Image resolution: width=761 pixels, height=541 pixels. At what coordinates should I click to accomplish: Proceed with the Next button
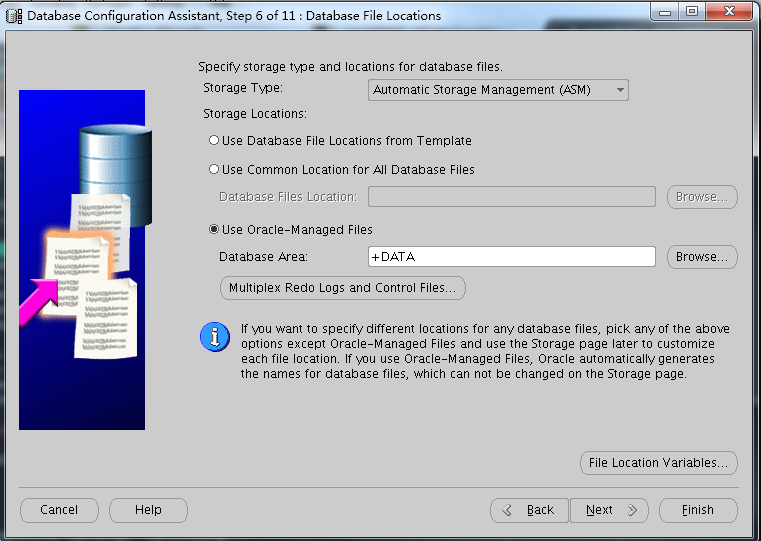[609, 510]
